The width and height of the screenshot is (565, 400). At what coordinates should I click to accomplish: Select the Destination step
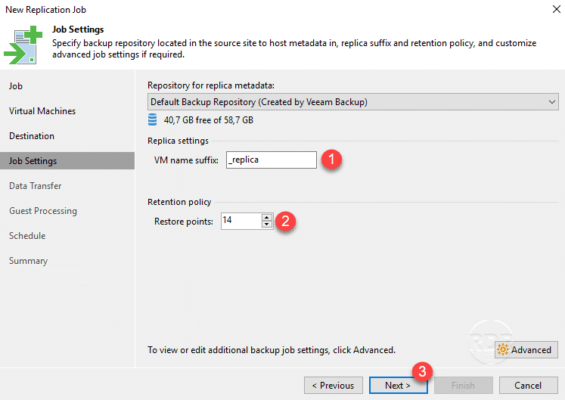click(x=32, y=136)
